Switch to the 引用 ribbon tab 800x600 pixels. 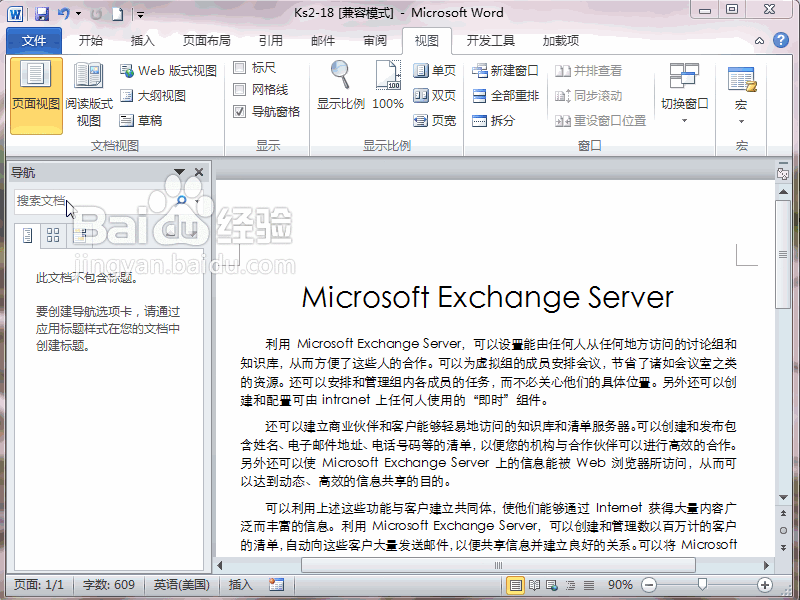(270, 41)
